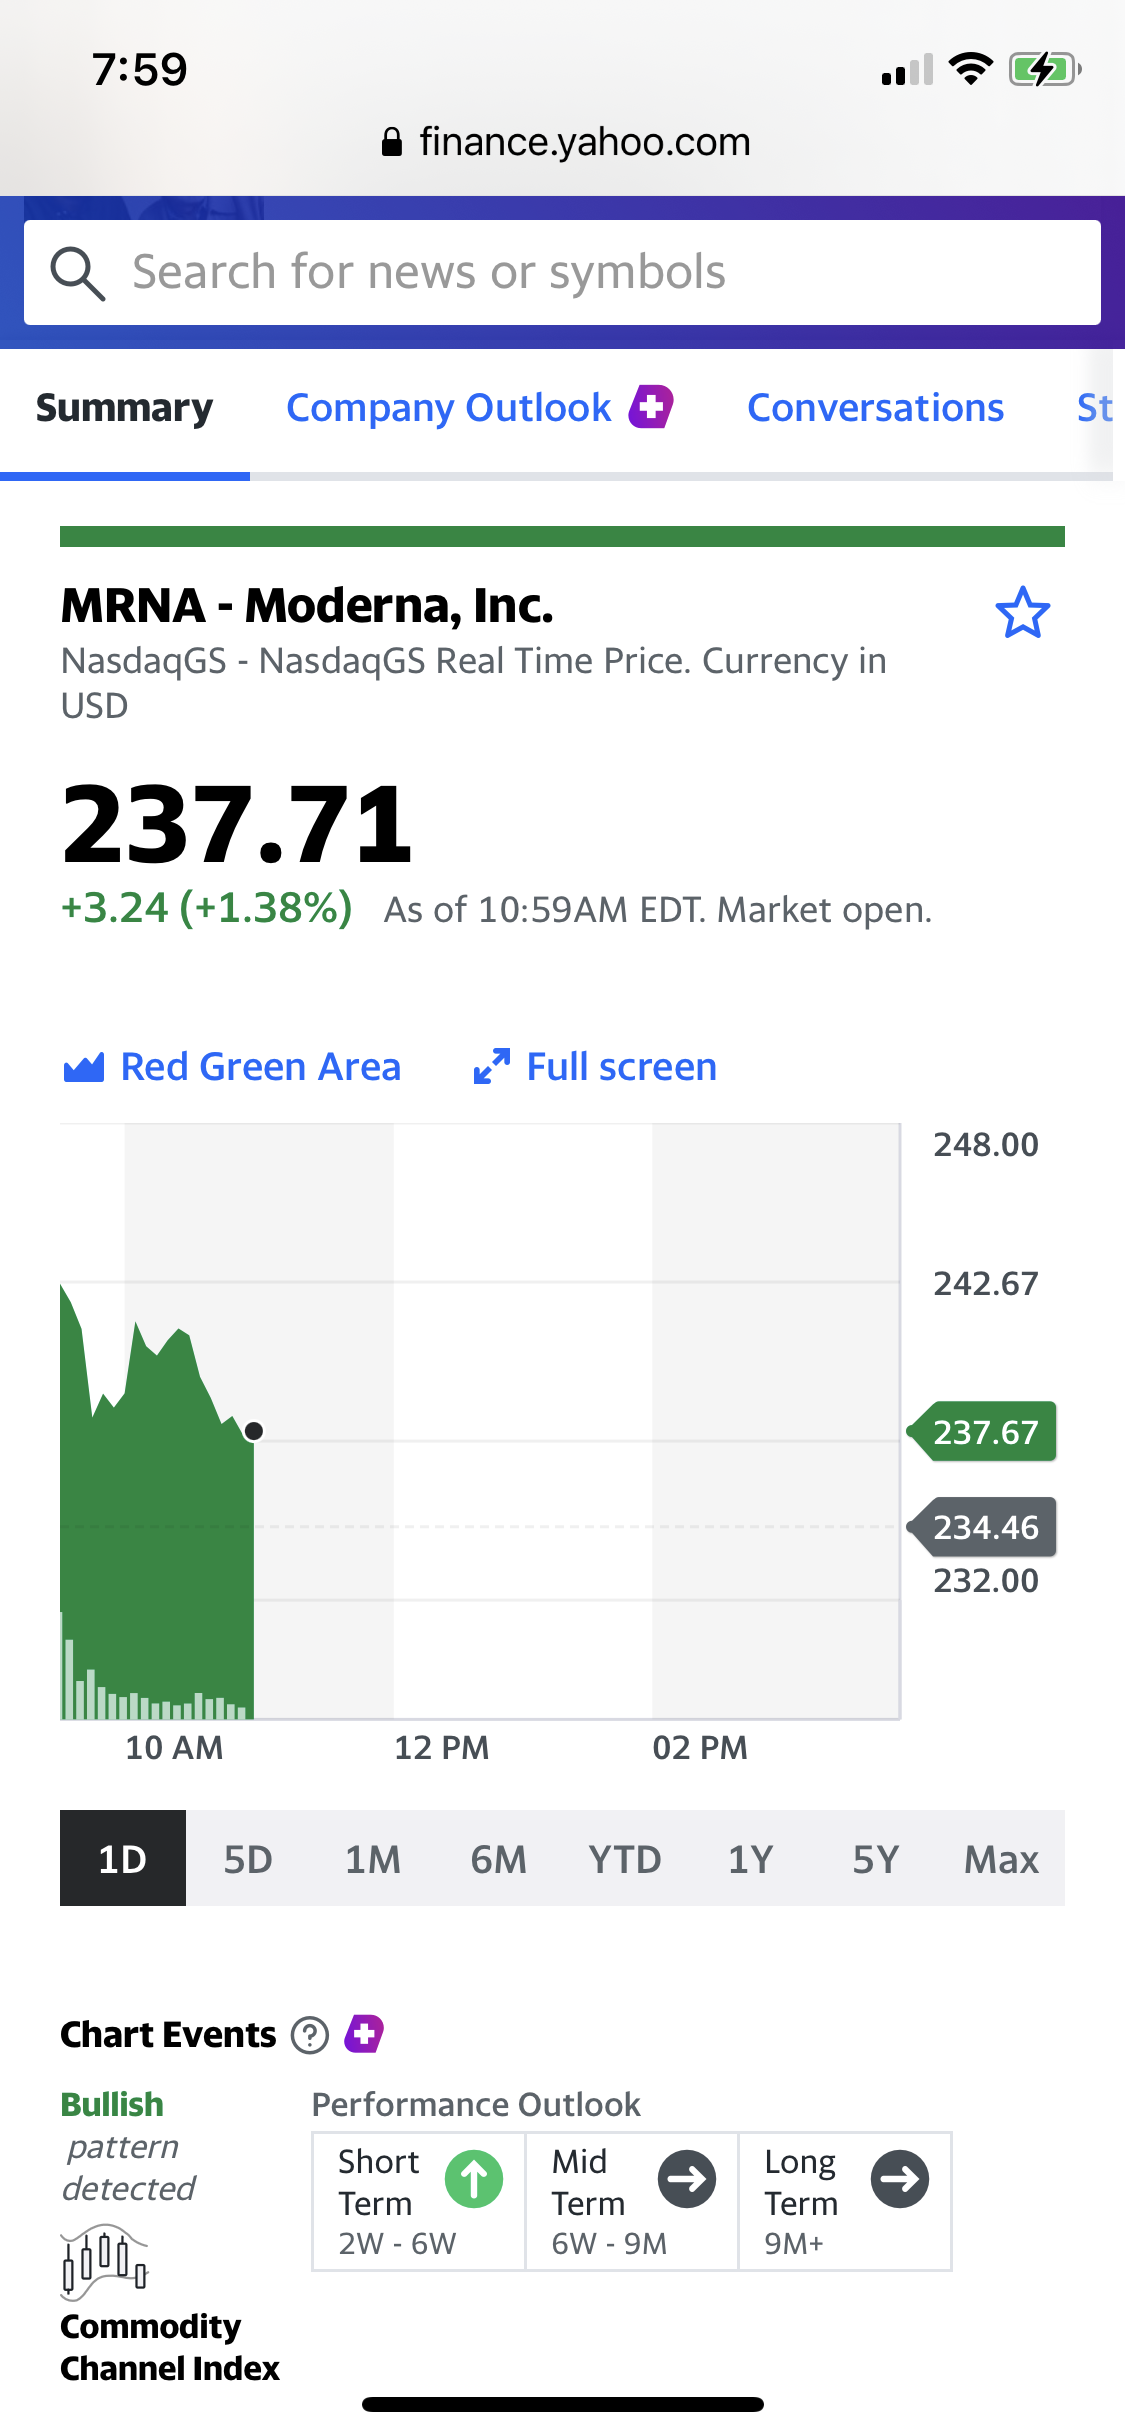Screen dimensions: 1125x2436
Task: Select the 1D chart range
Action: coord(123,1858)
